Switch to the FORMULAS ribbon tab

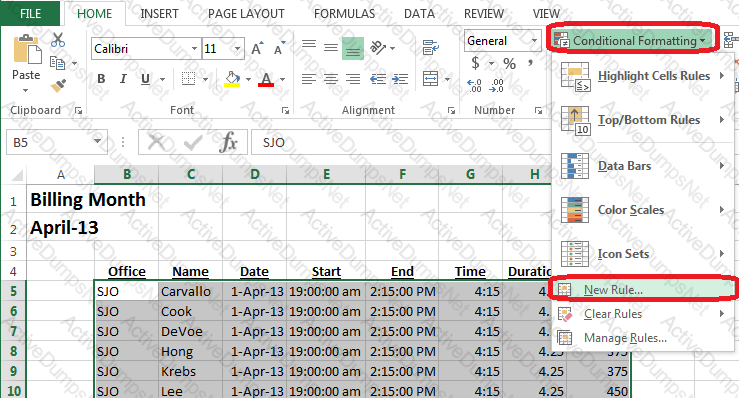344,14
